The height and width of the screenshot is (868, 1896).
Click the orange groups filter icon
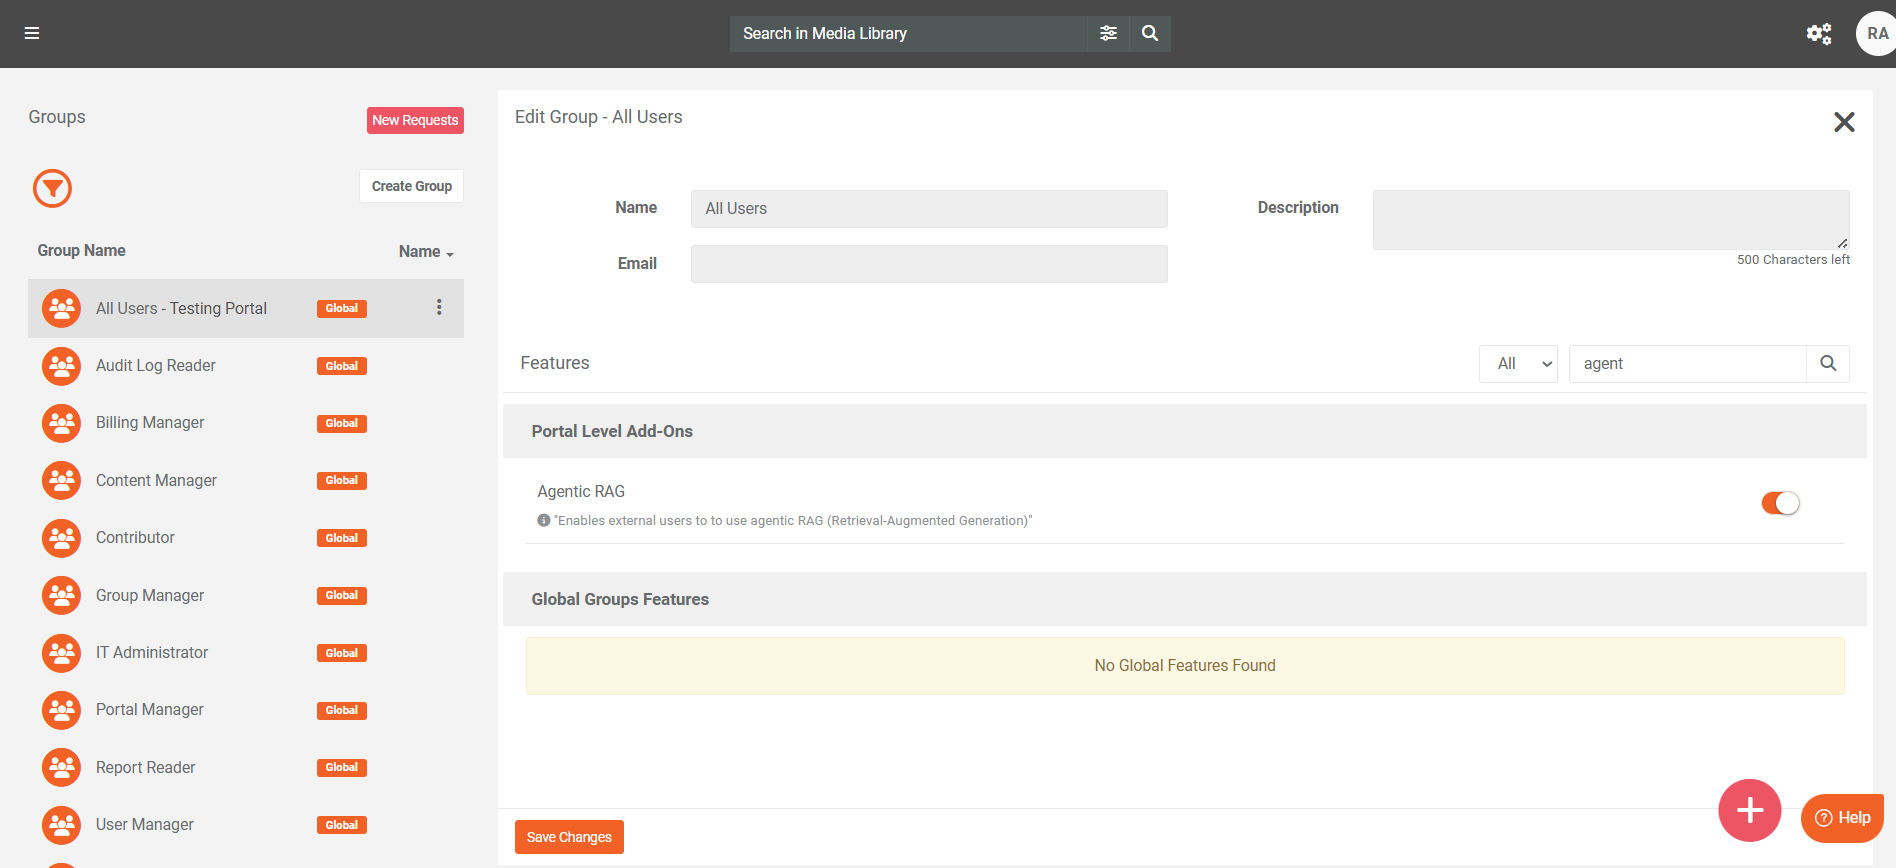click(52, 188)
